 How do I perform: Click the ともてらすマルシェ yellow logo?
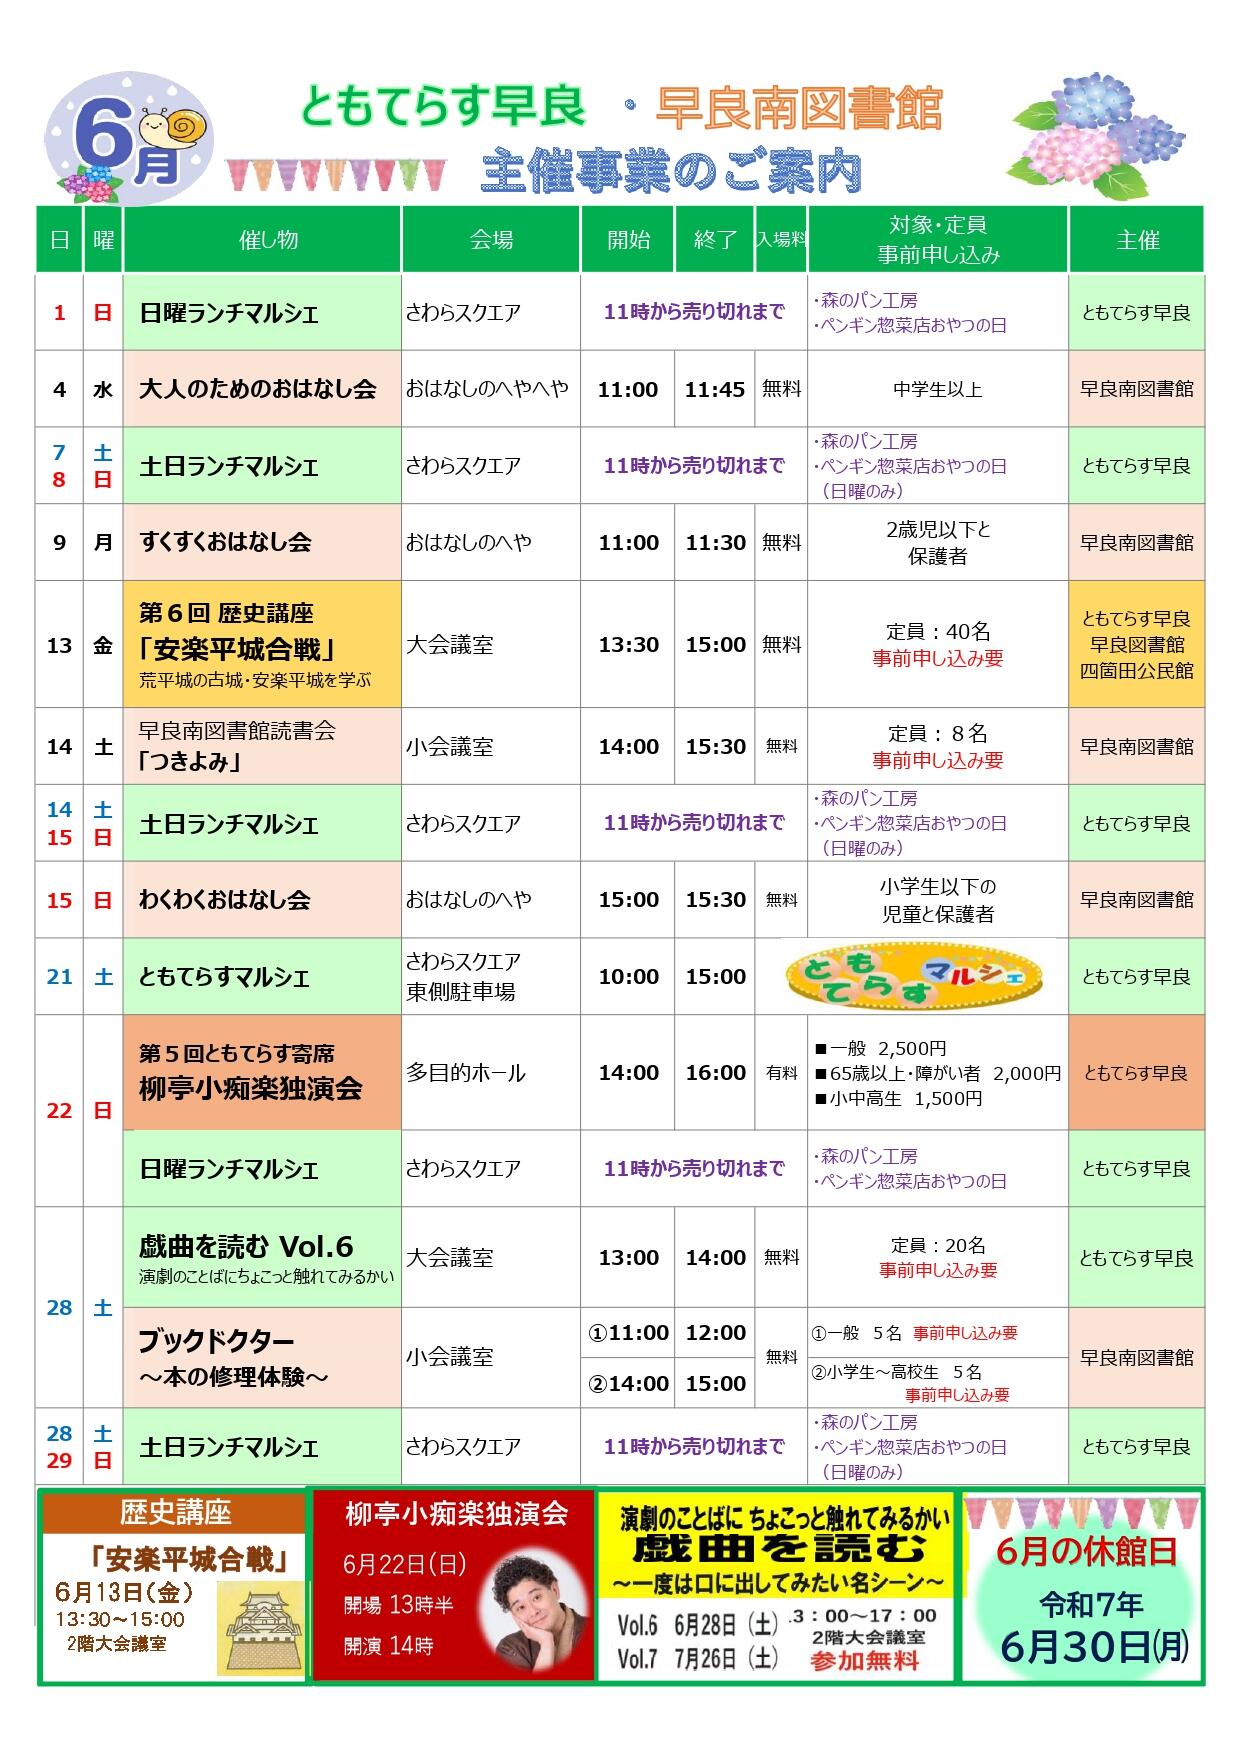click(x=914, y=976)
